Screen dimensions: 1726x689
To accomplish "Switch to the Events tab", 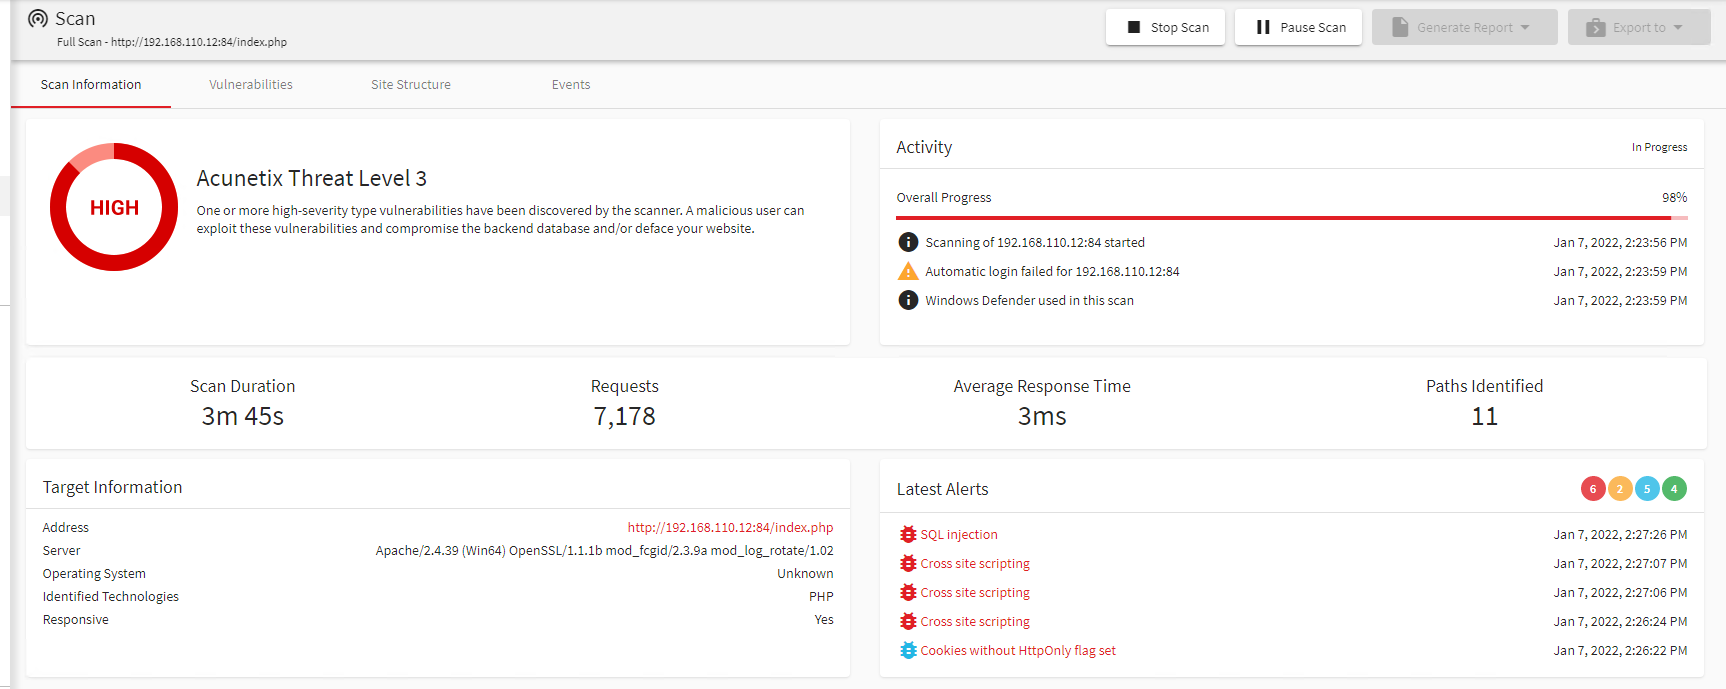I will point(571,85).
